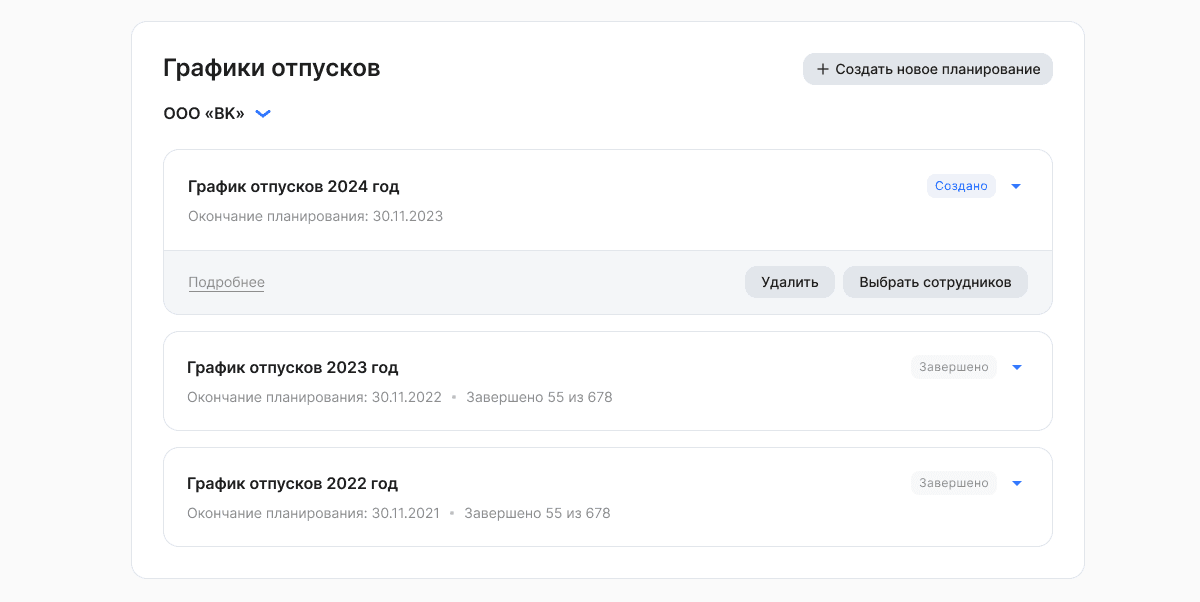Click the Завершено 55 из 678 text for 2023
This screenshot has width=1200, height=602.
539,397
